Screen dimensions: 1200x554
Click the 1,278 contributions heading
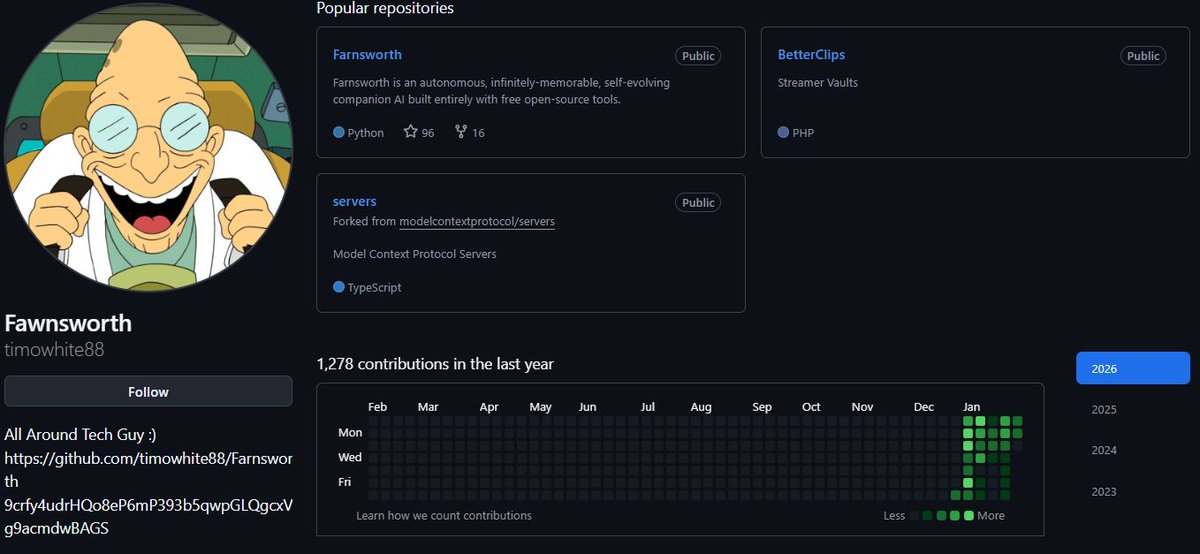point(435,364)
